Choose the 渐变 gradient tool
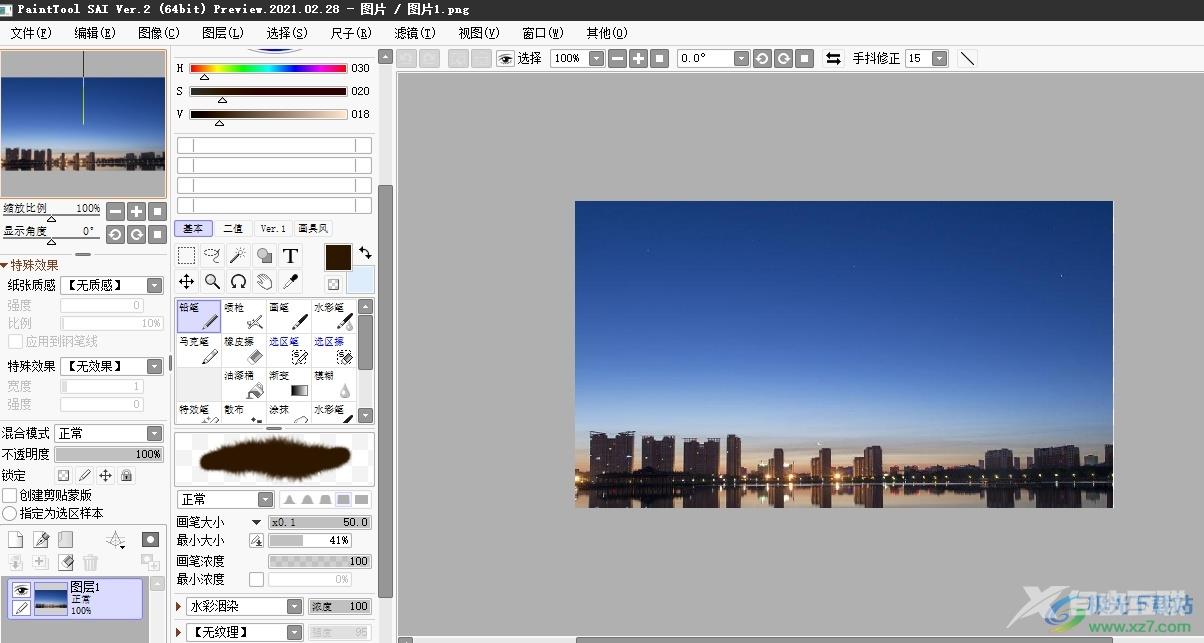The width and height of the screenshot is (1204, 643). click(x=289, y=384)
